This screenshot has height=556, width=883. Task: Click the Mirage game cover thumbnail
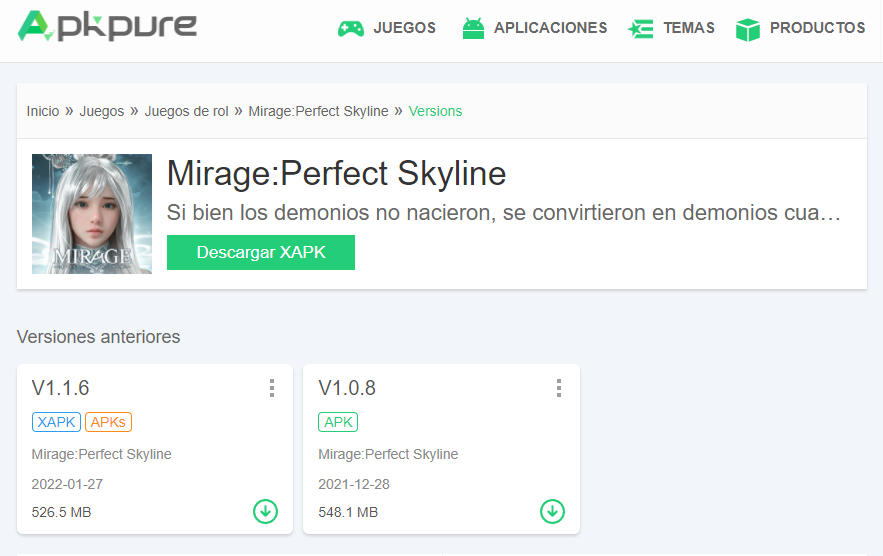tap(92, 214)
